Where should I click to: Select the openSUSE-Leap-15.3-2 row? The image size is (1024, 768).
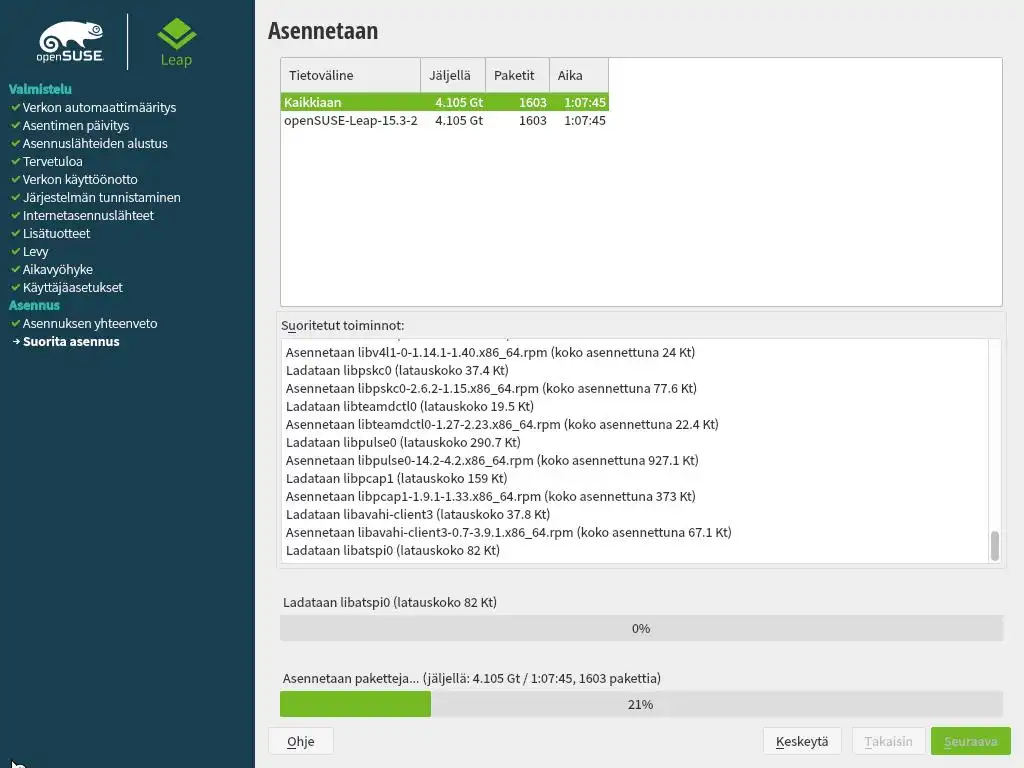[445, 120]
